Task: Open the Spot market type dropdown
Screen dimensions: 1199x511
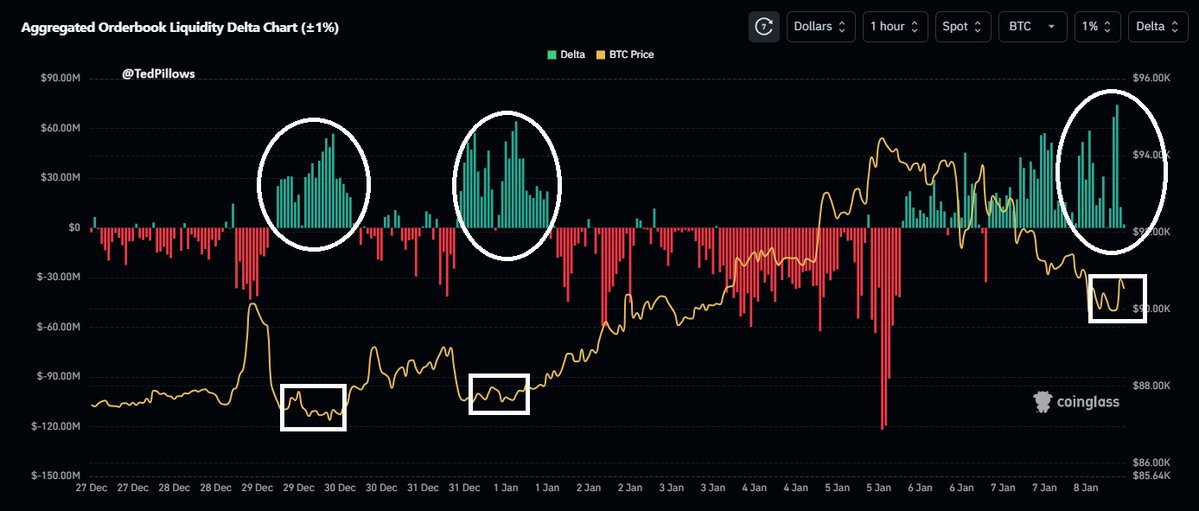Action: point(963,26)
